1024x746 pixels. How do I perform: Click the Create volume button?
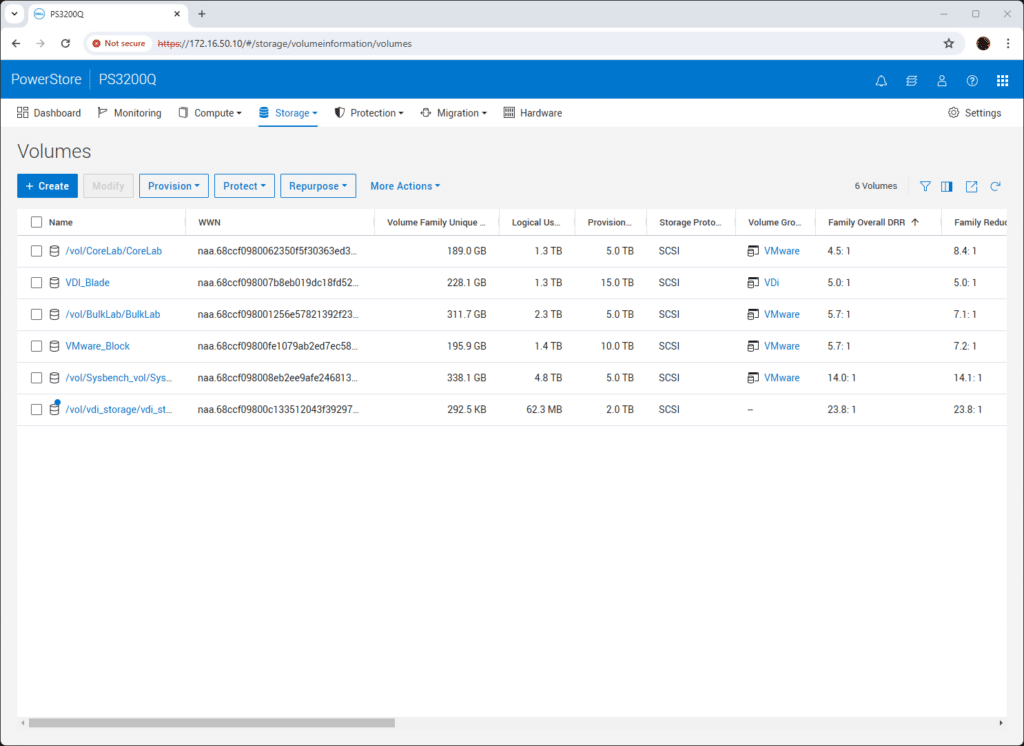point(48,186)
